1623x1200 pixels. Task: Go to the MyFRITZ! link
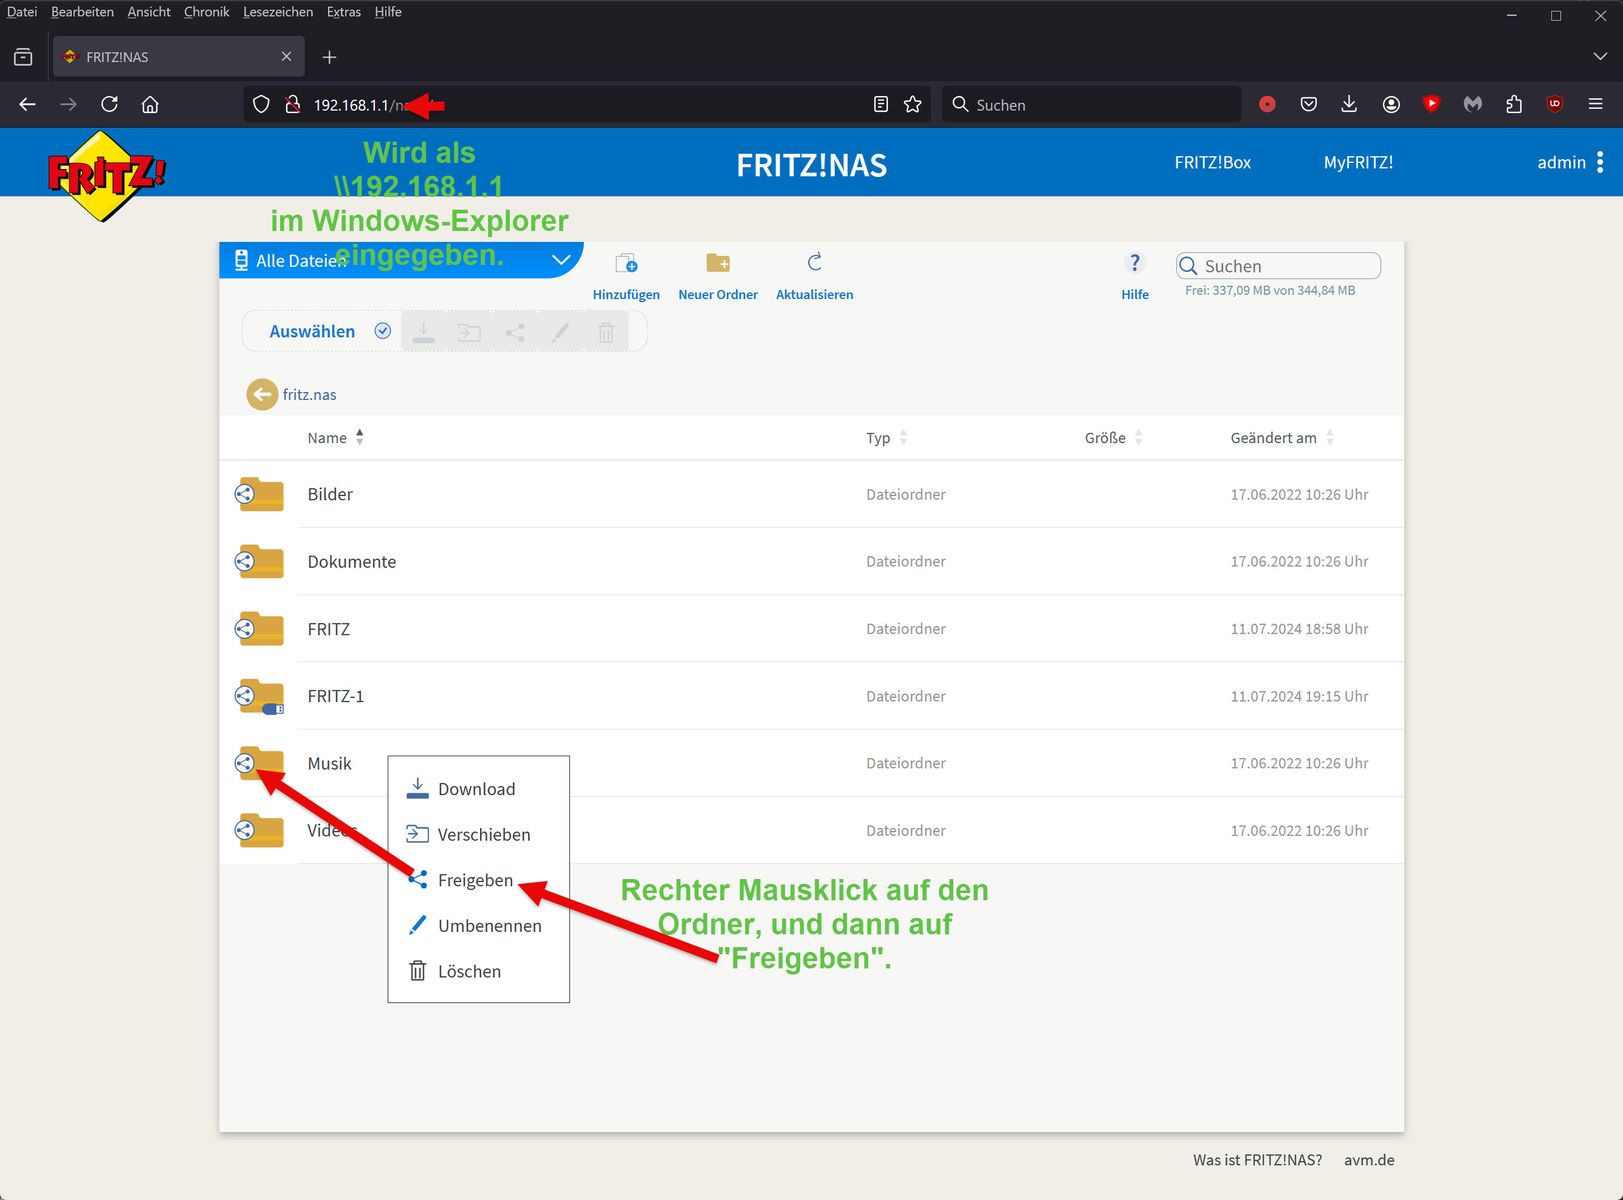click(1358, 162)
